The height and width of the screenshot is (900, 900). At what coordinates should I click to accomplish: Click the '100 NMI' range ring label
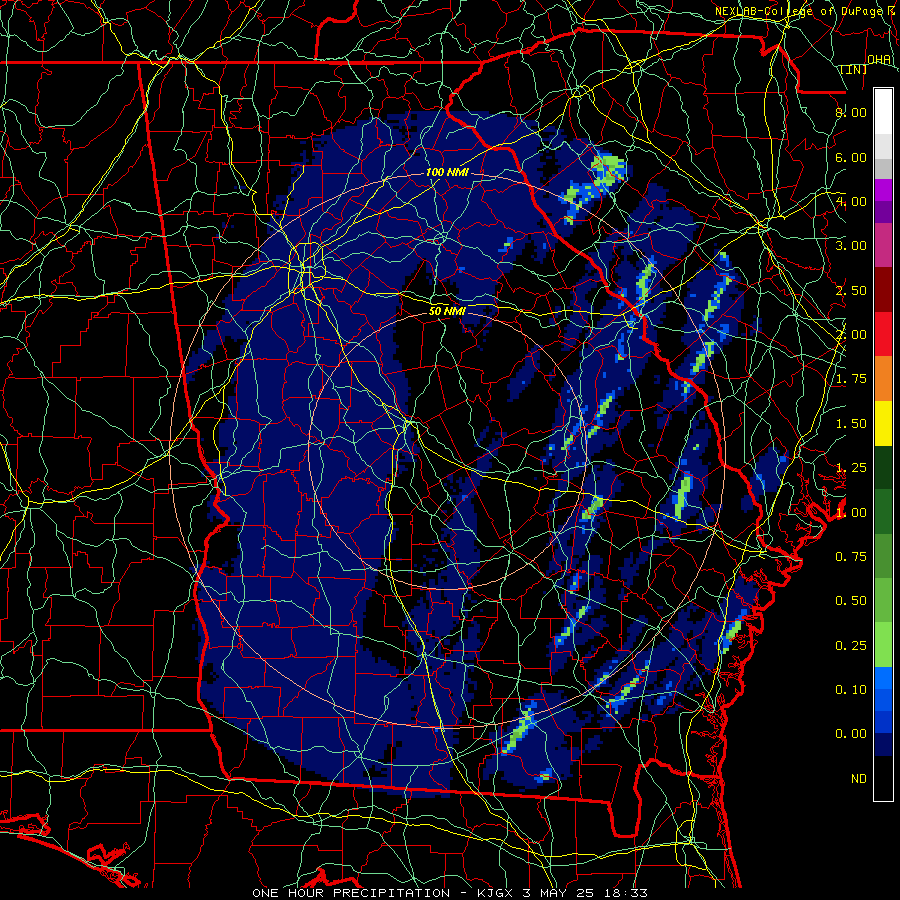click(x=447, y=172)
